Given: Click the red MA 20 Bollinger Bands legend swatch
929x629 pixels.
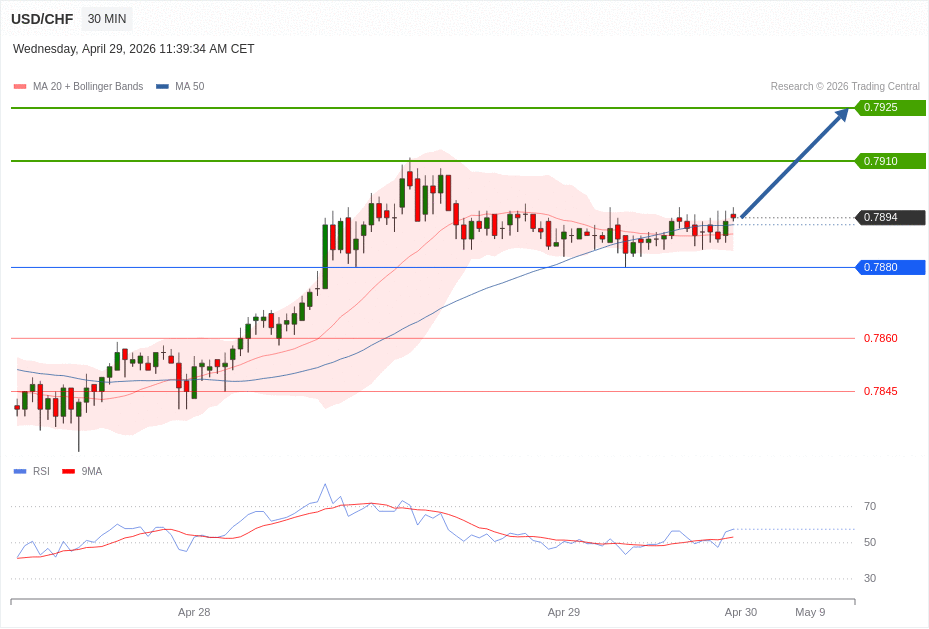Looking at the screenshot, I should (20, 87).
